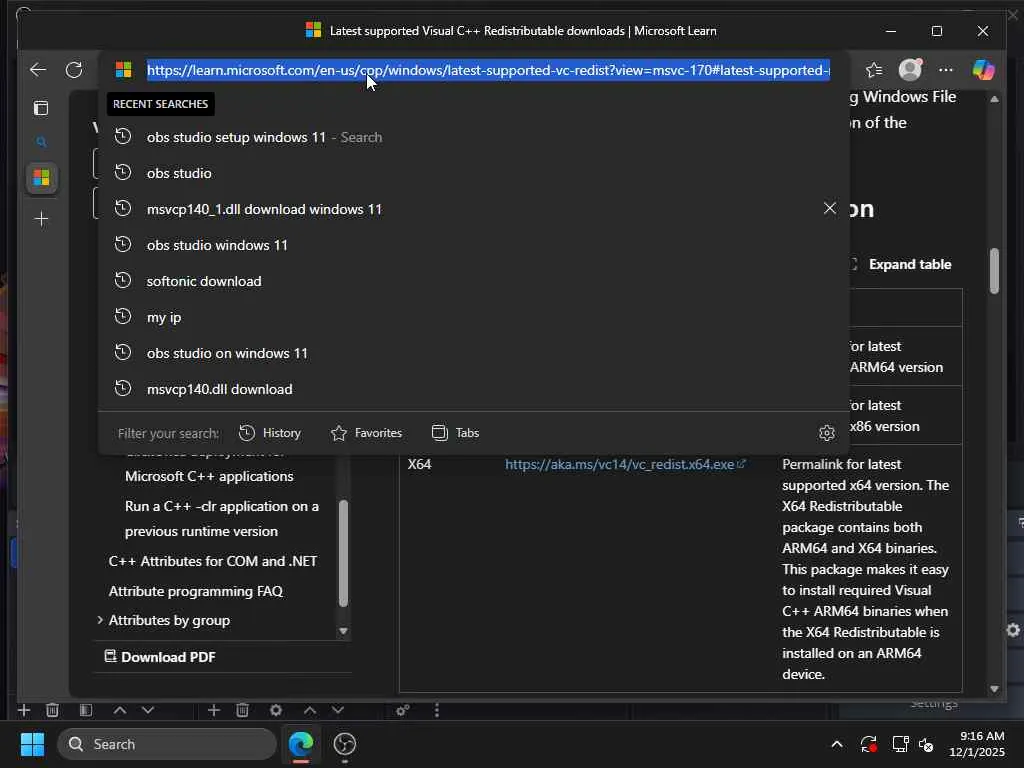Open address bar search settings gear

pos(827,433)
